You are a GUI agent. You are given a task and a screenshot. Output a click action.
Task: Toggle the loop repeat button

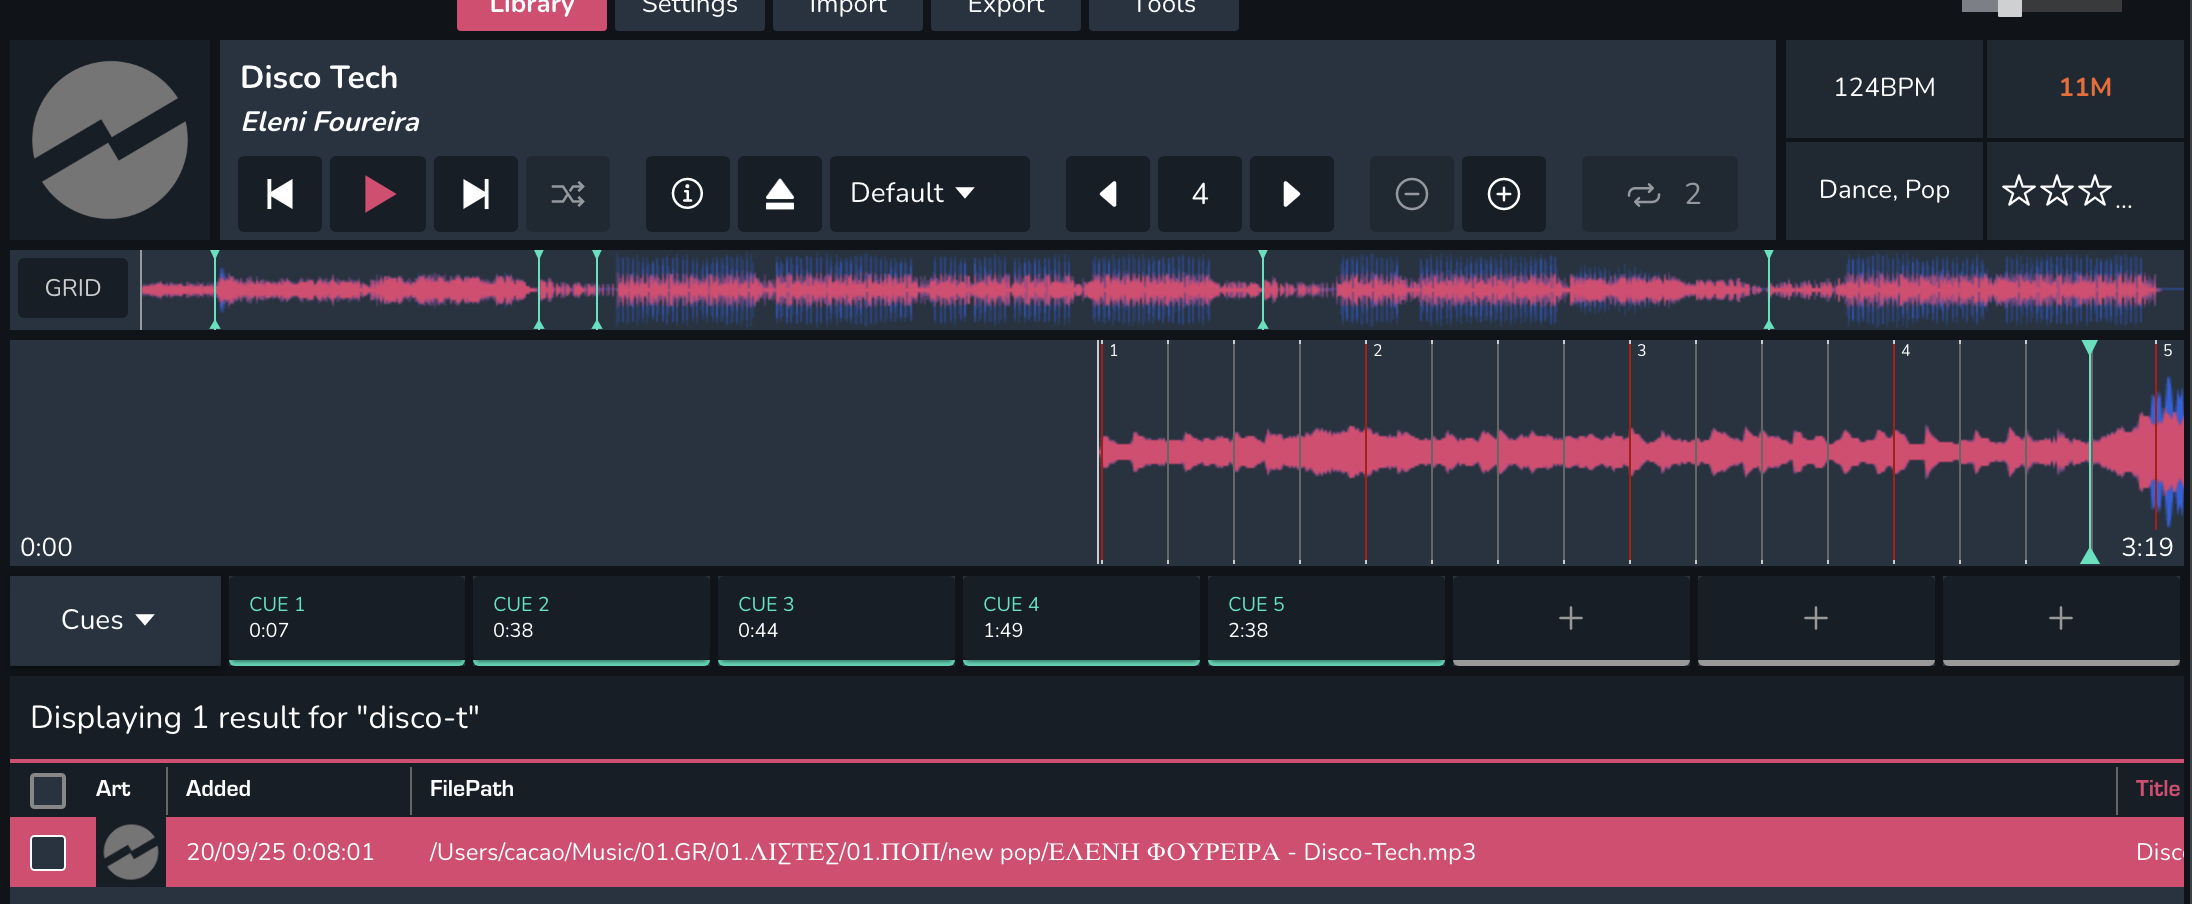[1659, 194]
